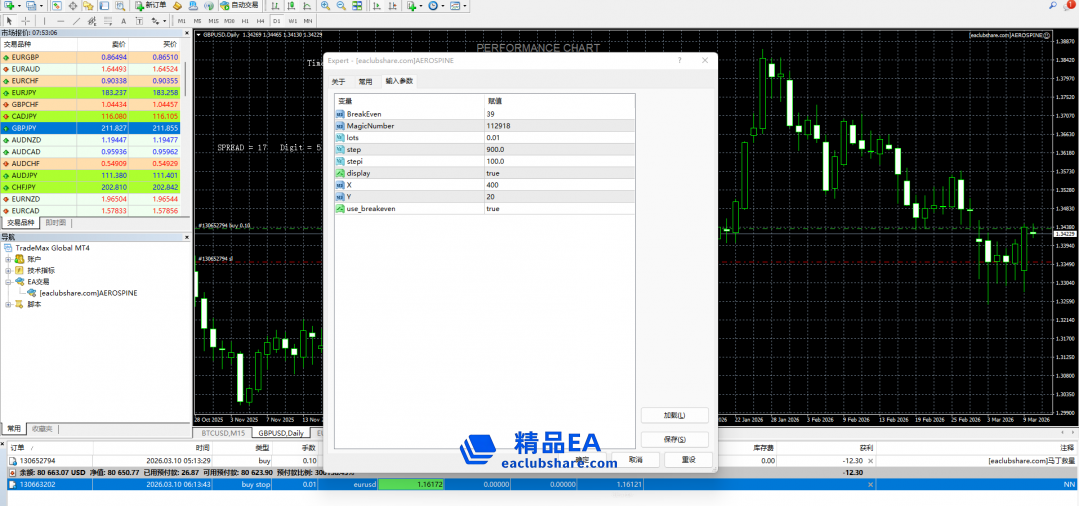Toggle 自动交易 (AutoTrading) in the toolbar

(244, 5)
